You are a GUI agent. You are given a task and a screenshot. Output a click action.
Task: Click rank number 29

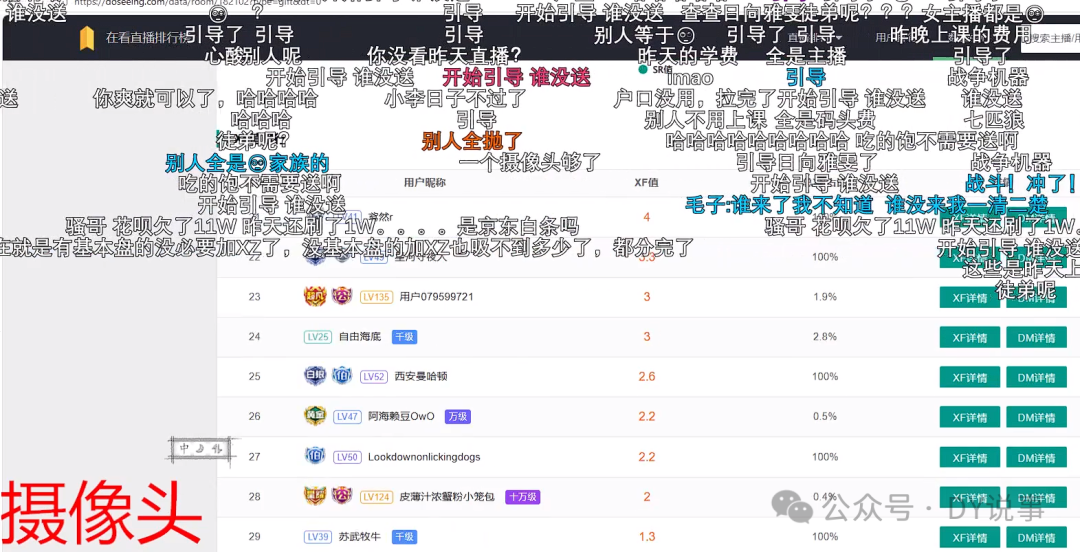pos(255,537)
